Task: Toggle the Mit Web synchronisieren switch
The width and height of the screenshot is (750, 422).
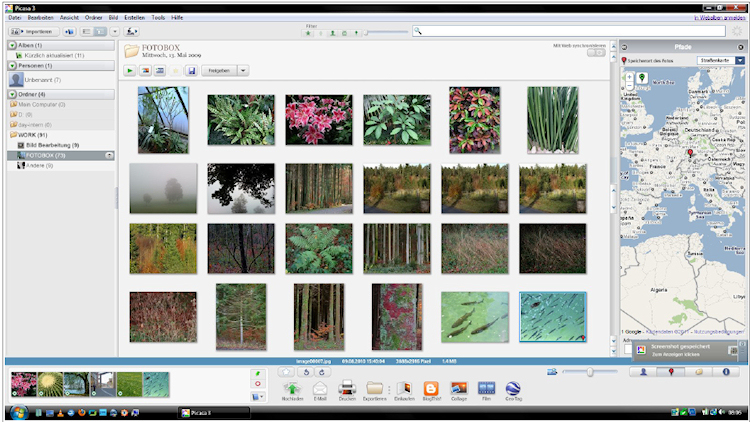Action: pos(595,53)
